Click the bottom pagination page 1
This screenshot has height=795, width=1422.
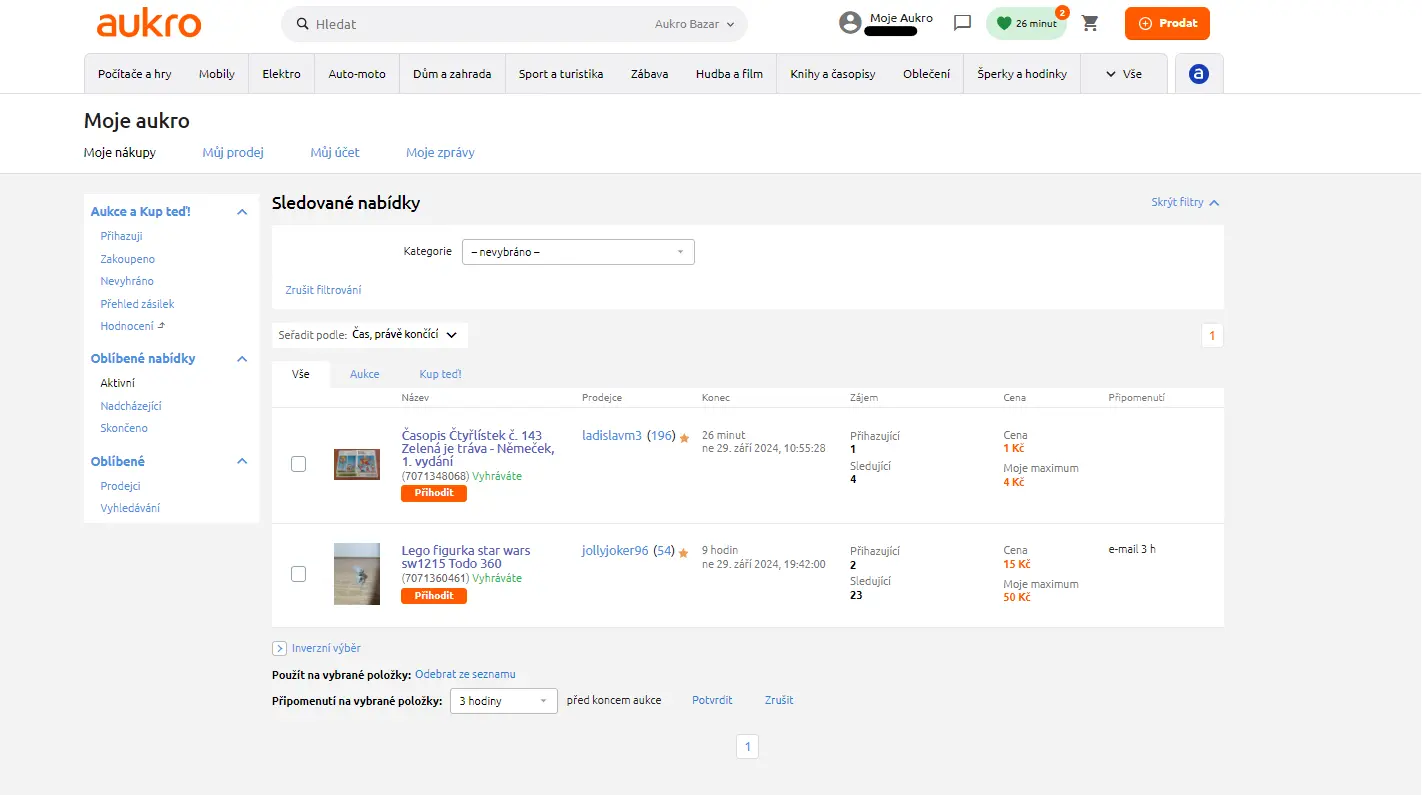coord(748,746)
